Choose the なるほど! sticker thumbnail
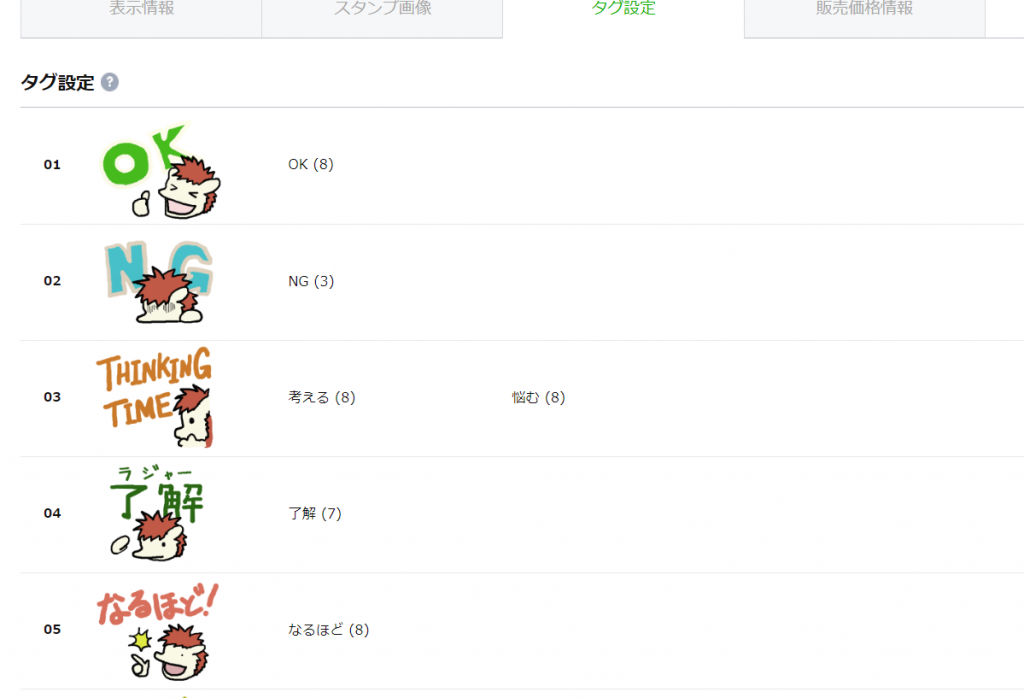The height and width of the screenshot is (698, 1024). coord(157,631)
